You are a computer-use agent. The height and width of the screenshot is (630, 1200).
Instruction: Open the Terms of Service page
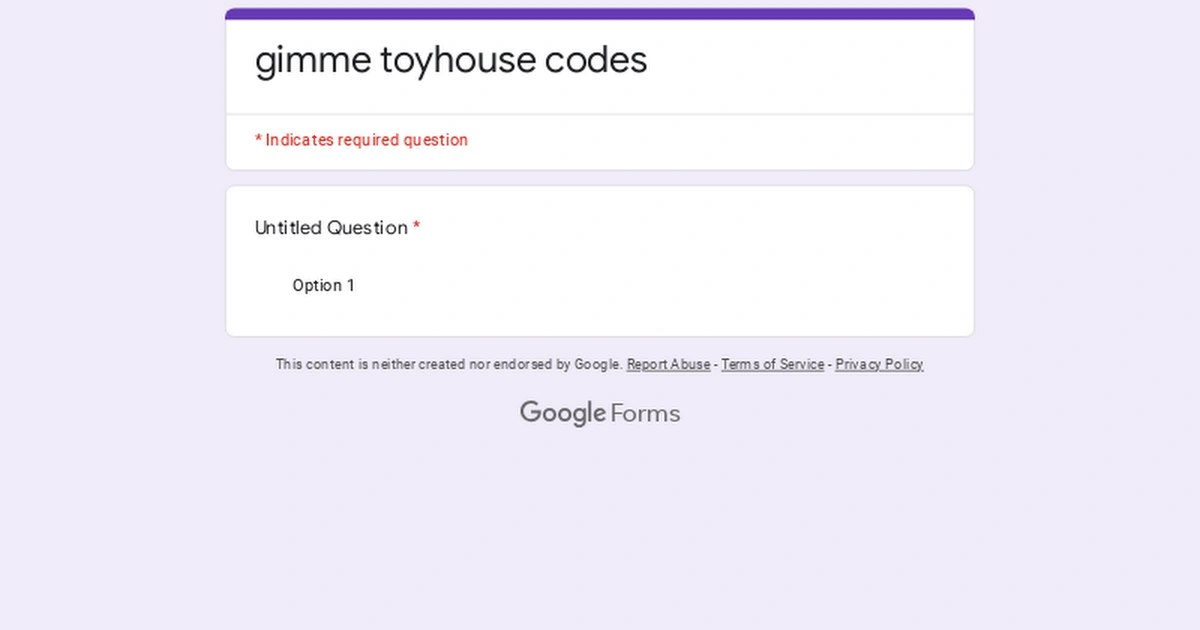point(772,364)
